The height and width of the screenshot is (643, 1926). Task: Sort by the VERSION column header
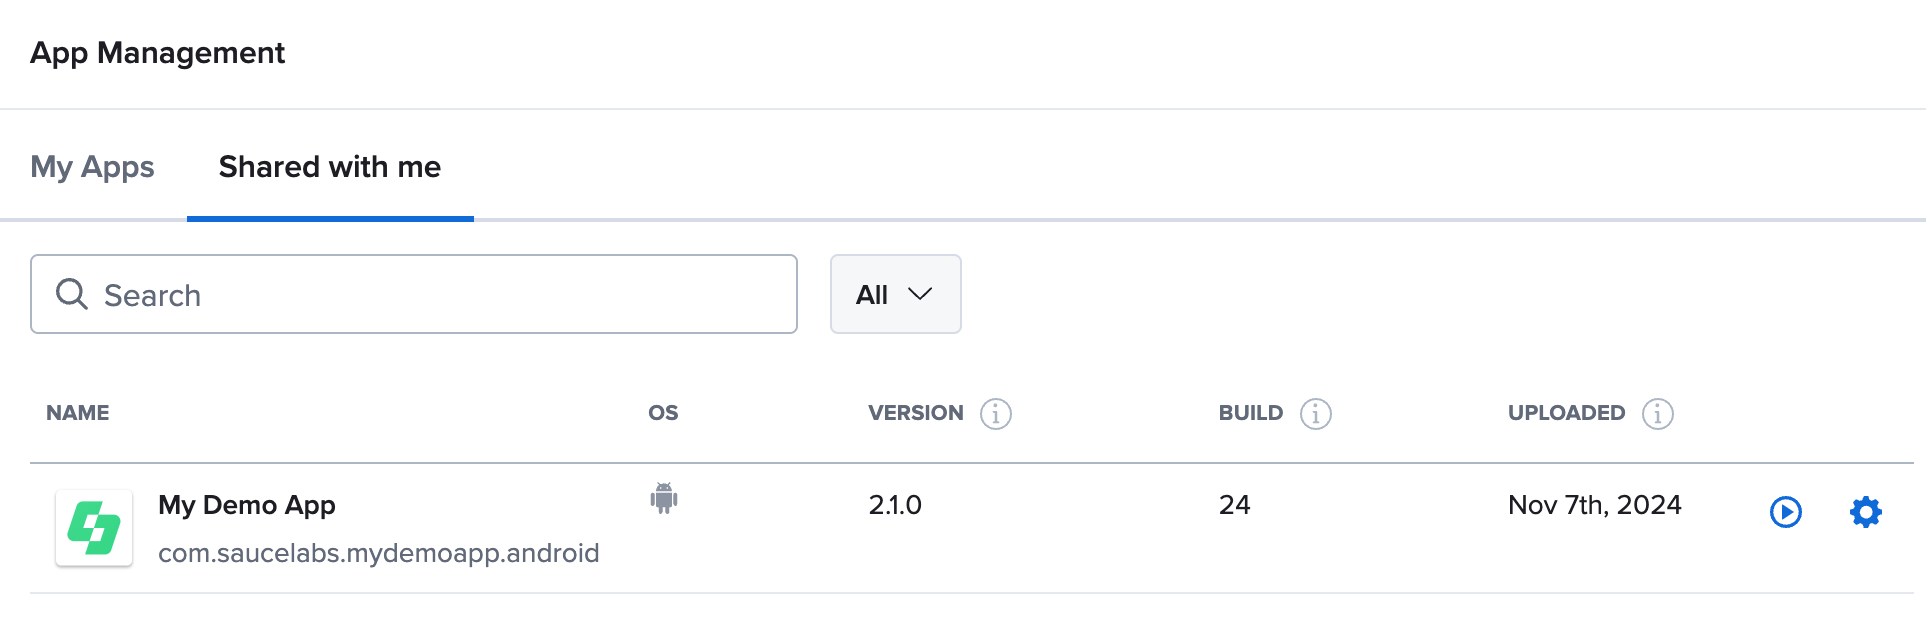[915, 412]
